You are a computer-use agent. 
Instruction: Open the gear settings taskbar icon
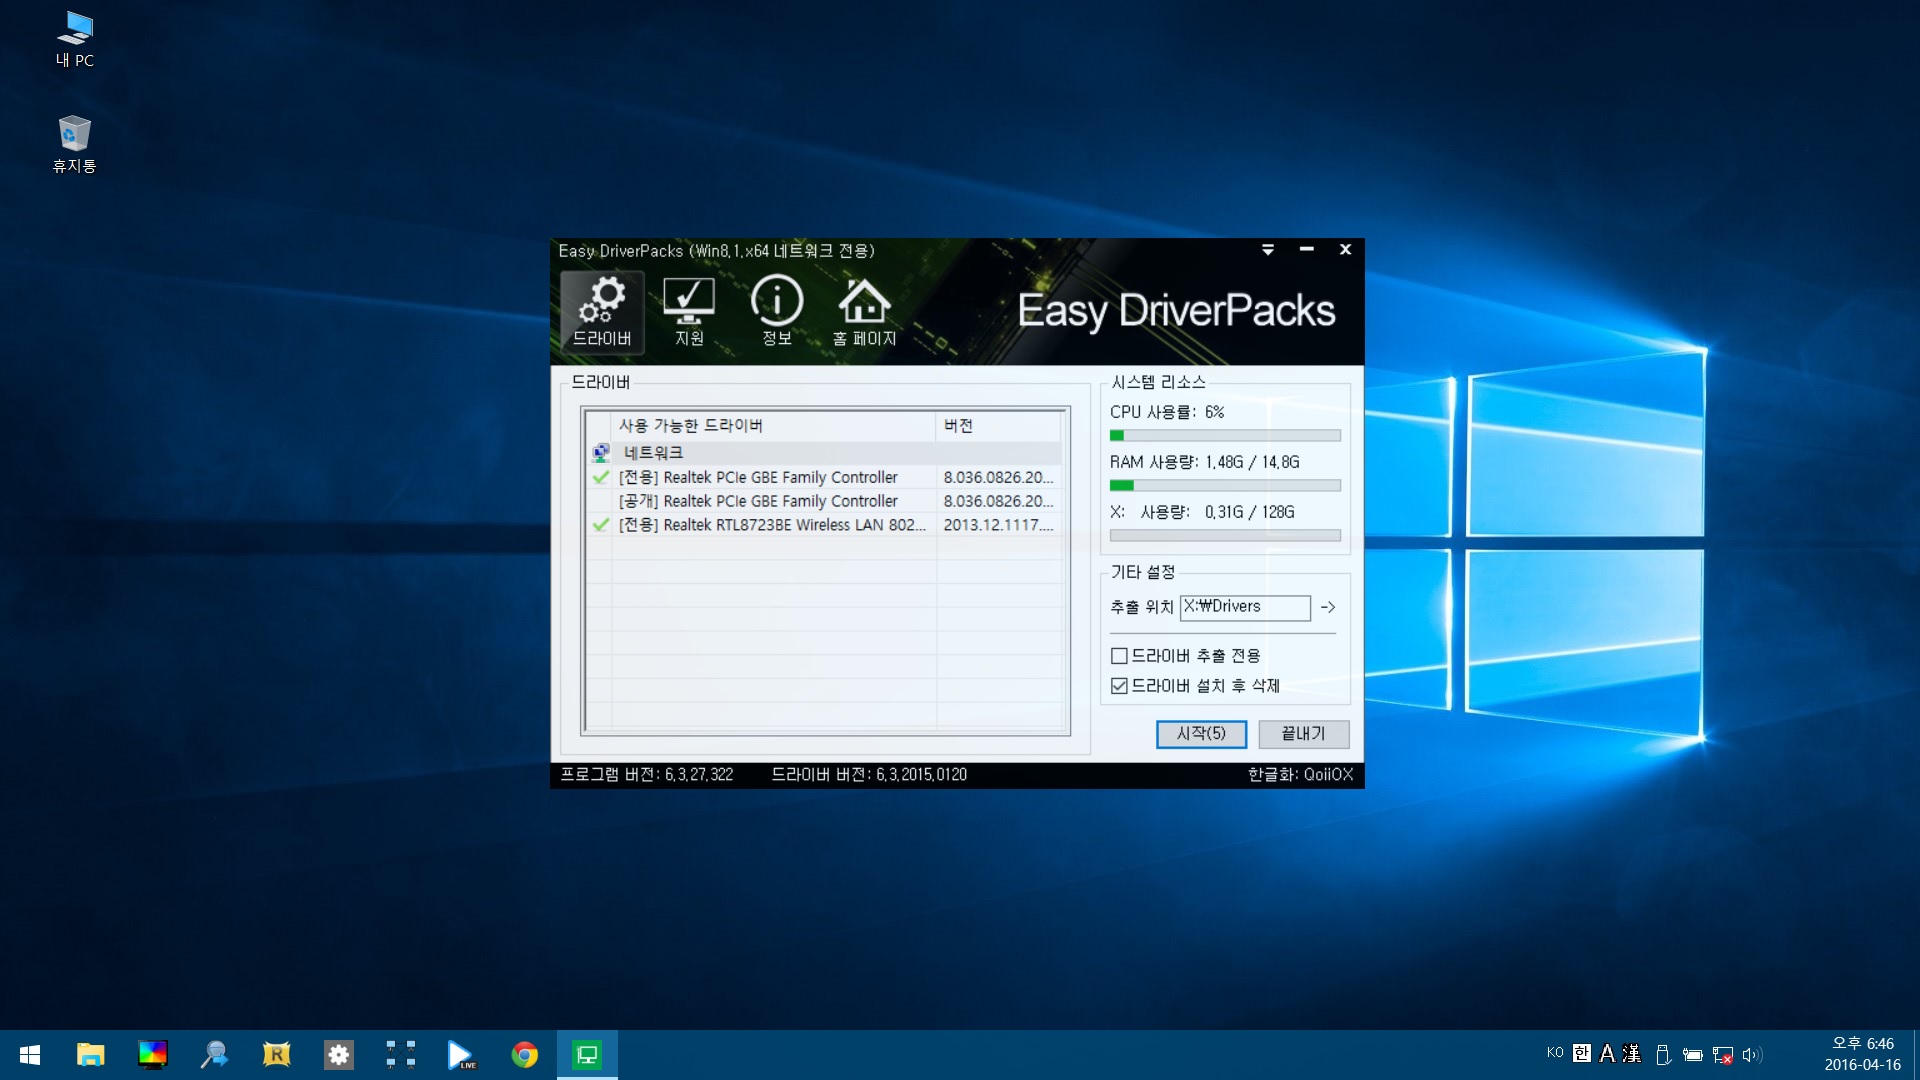pyautogui.click(x=338, y=1055)
